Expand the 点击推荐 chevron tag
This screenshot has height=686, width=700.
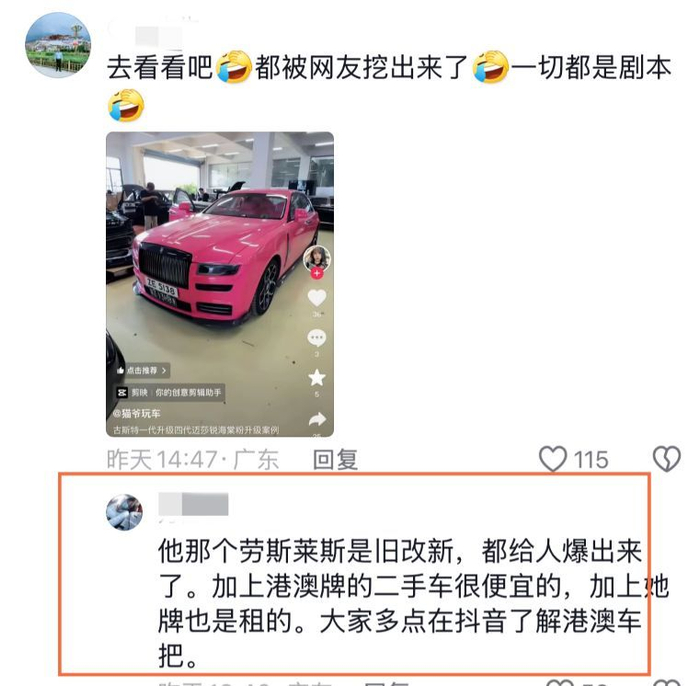point(143,370)
